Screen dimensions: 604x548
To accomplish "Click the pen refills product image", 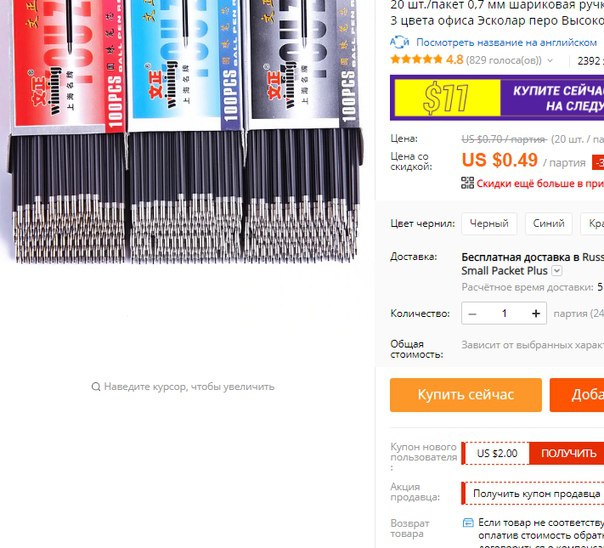I will pyautogui.click(x=185, y=131).
